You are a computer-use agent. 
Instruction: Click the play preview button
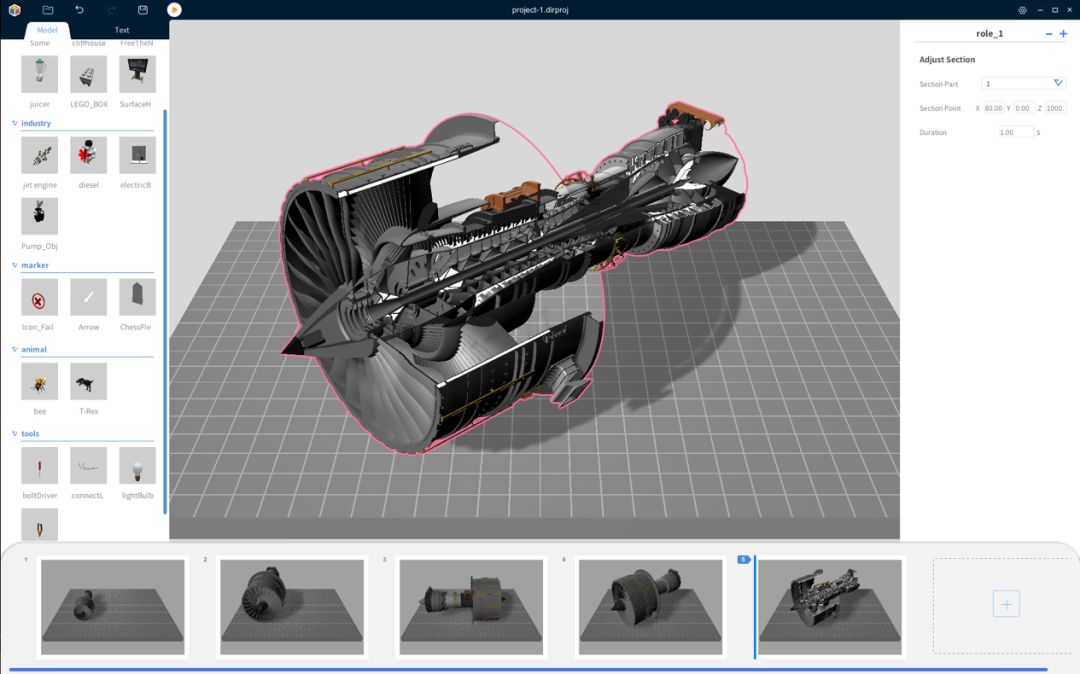[174, 10]
